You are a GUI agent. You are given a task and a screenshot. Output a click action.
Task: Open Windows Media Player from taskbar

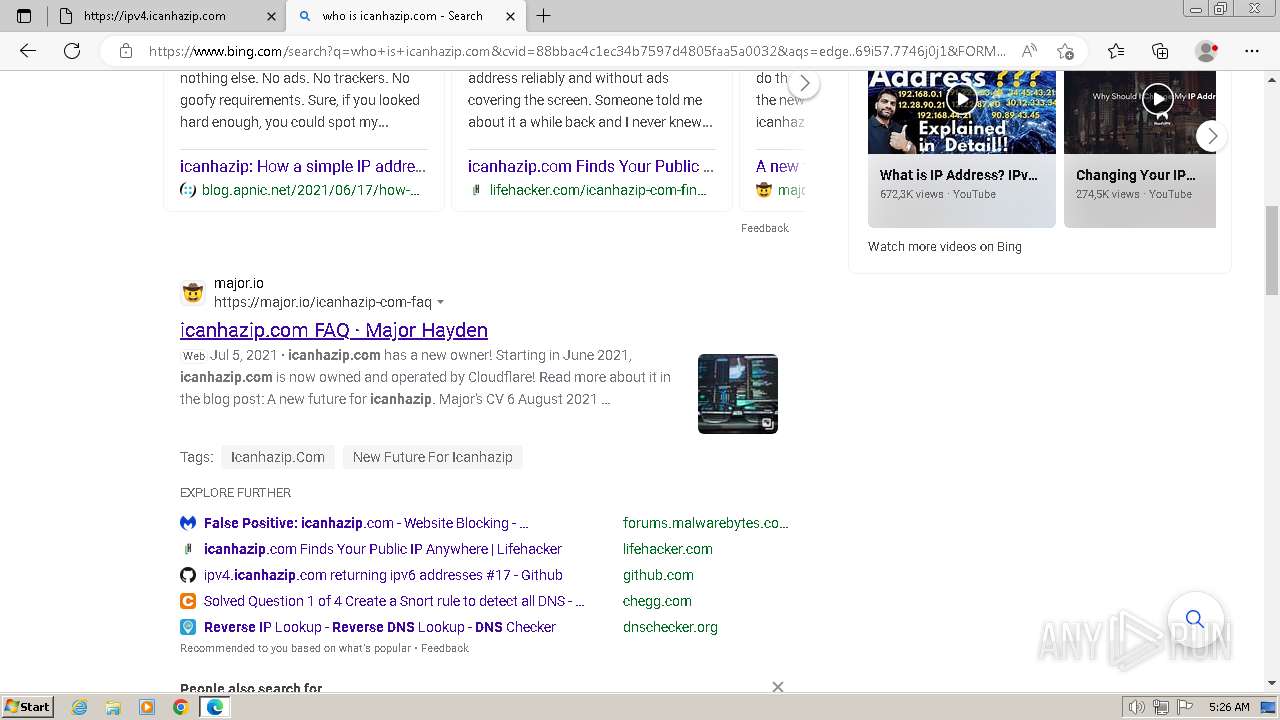pos(147,707)
